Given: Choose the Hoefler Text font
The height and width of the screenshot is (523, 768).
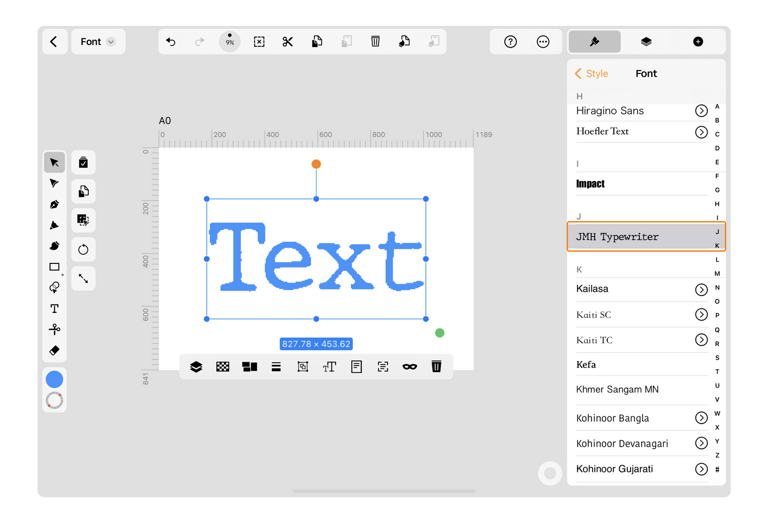Looking at the screenshot, I should pyautogui.click(x=602, y=131).
